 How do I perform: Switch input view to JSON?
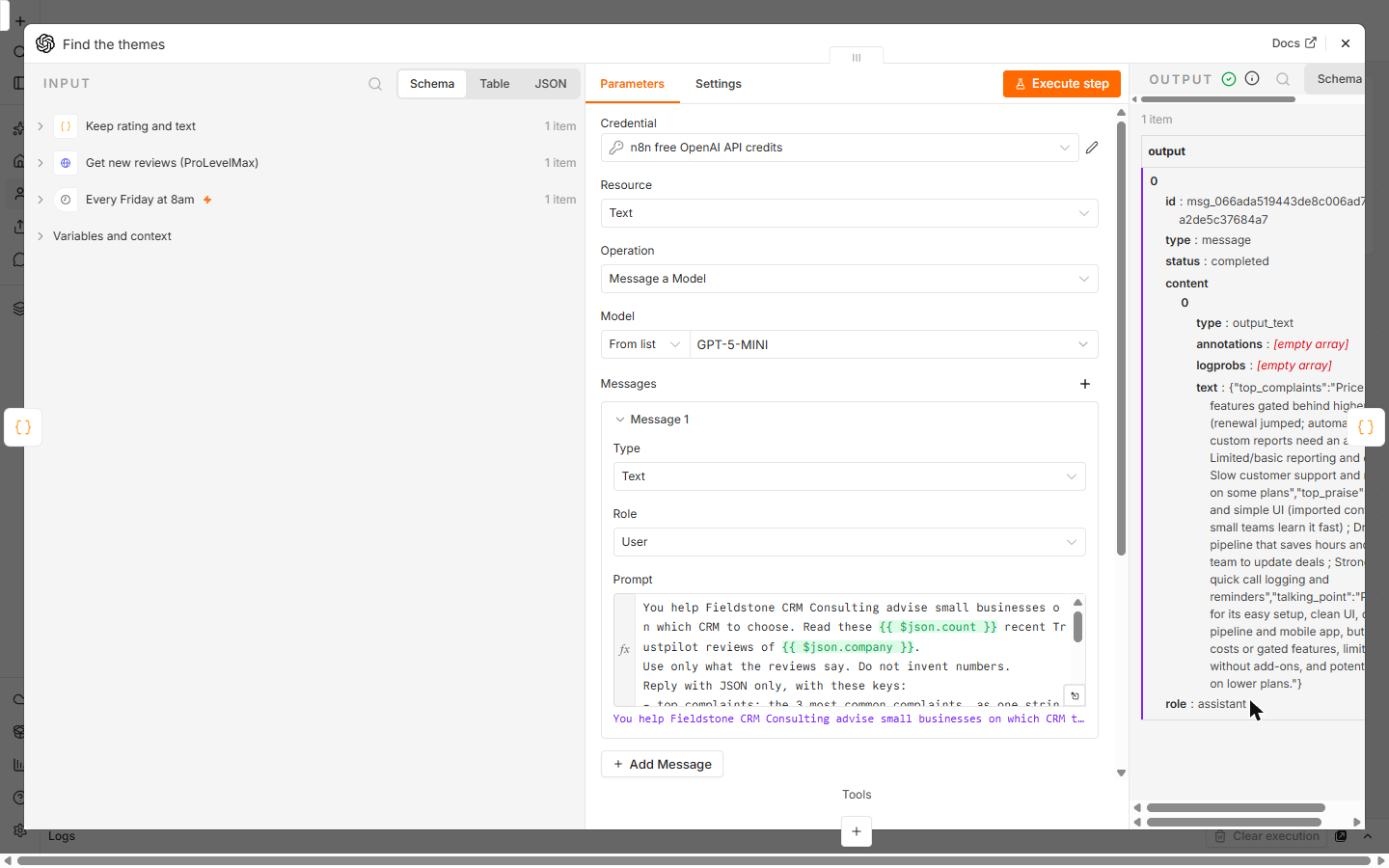[550, 84]
